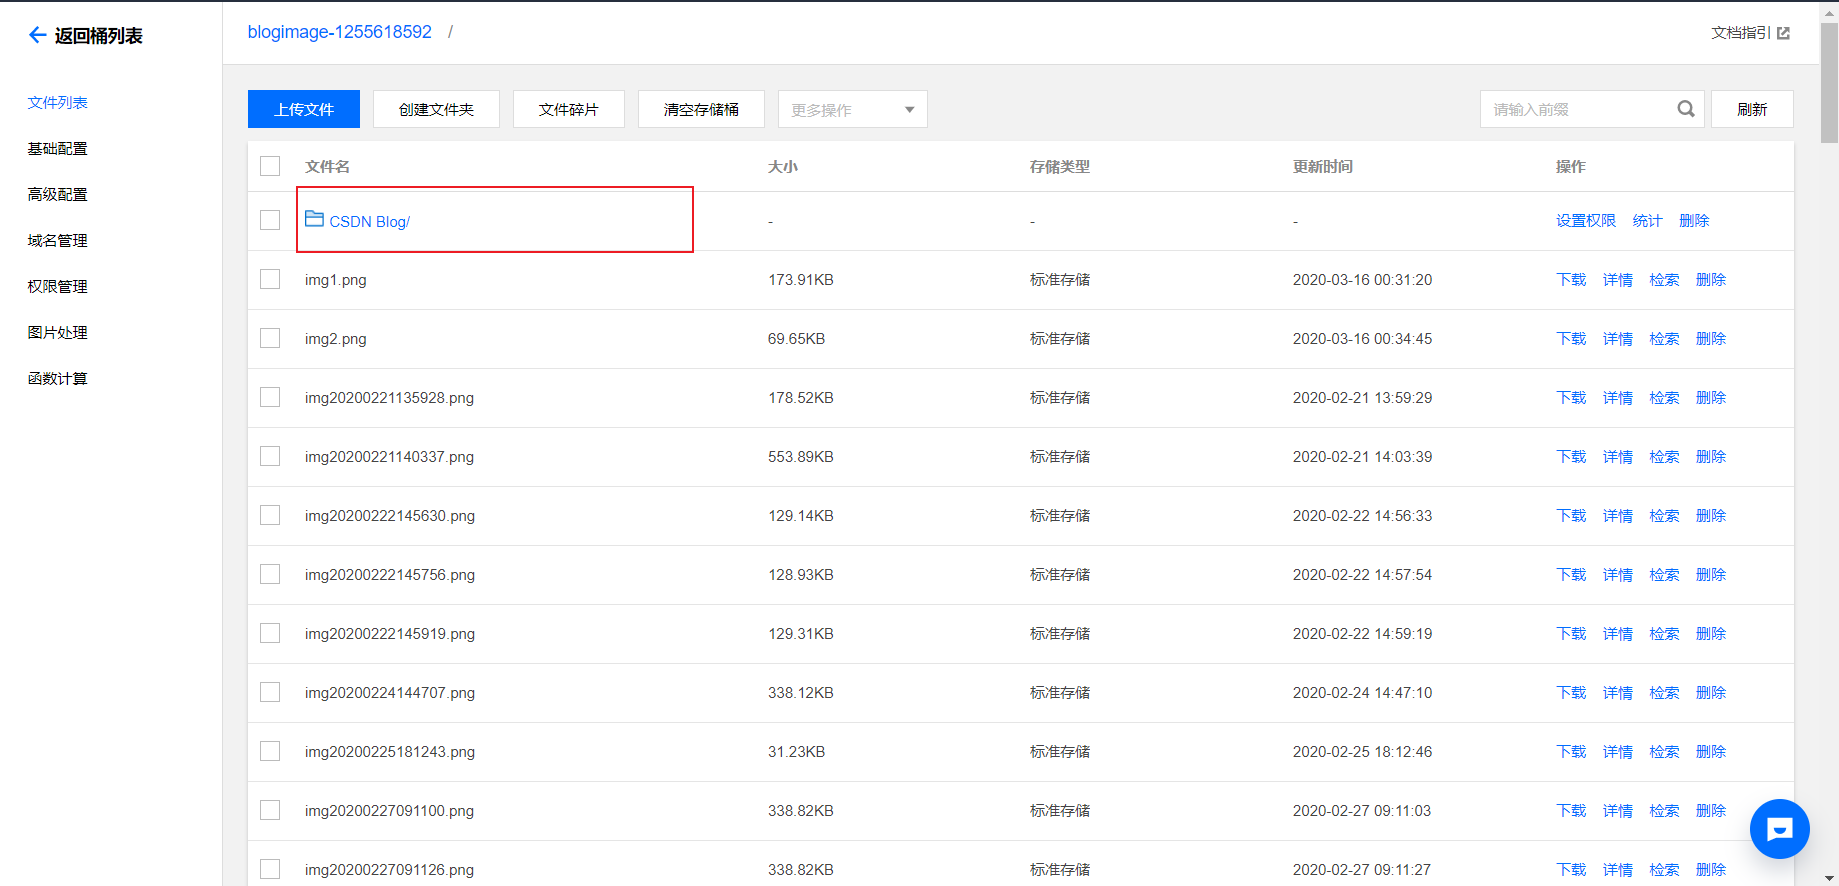Click 检索 for img2.png

1664,338
